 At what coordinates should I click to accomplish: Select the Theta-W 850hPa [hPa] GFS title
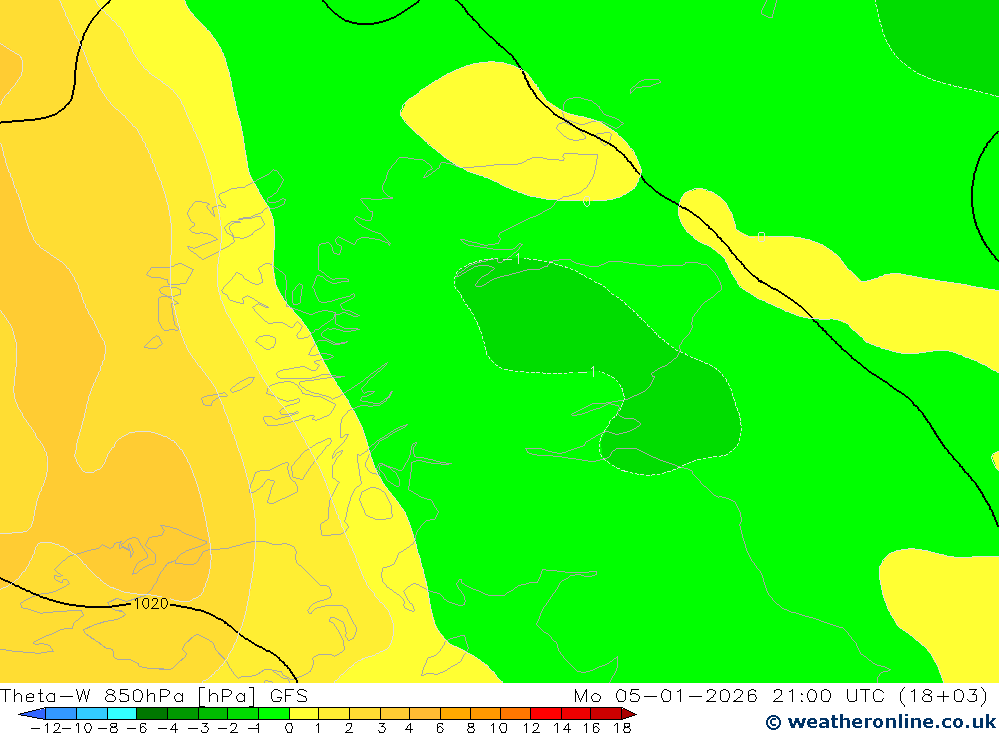pyautogui.click(x=154, y=695)
